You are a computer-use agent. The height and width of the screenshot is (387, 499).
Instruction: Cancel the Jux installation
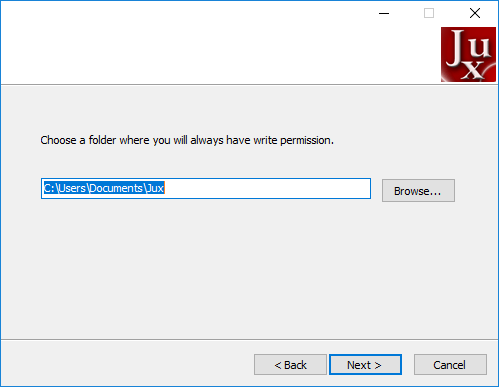450,365
